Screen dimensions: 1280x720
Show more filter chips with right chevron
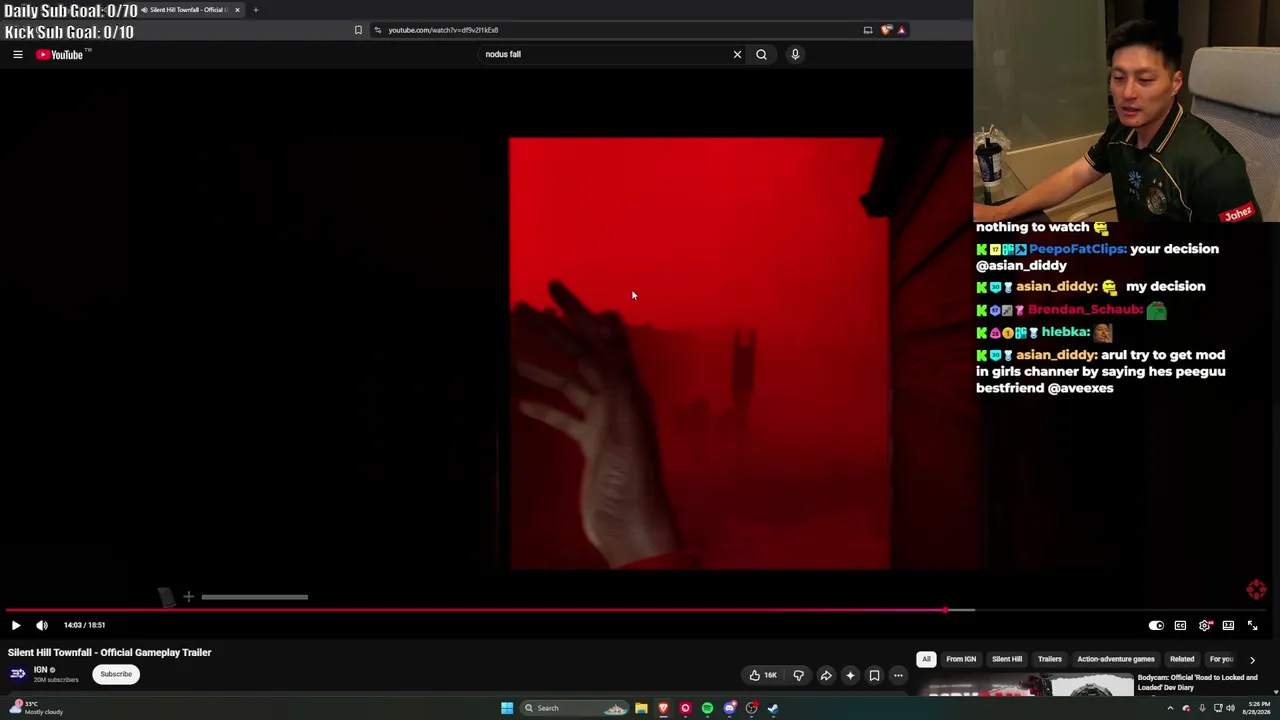tap(1252, 660)
